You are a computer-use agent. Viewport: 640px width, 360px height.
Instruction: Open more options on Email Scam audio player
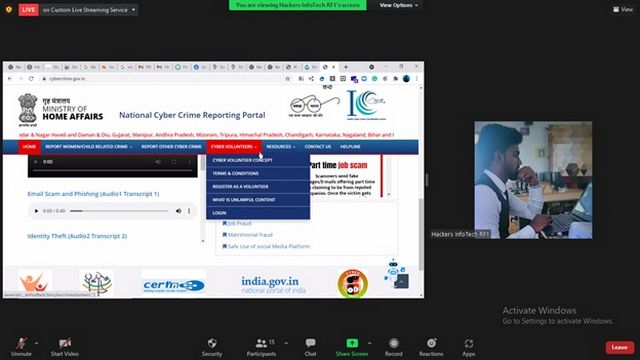click(x=189, y=211)
